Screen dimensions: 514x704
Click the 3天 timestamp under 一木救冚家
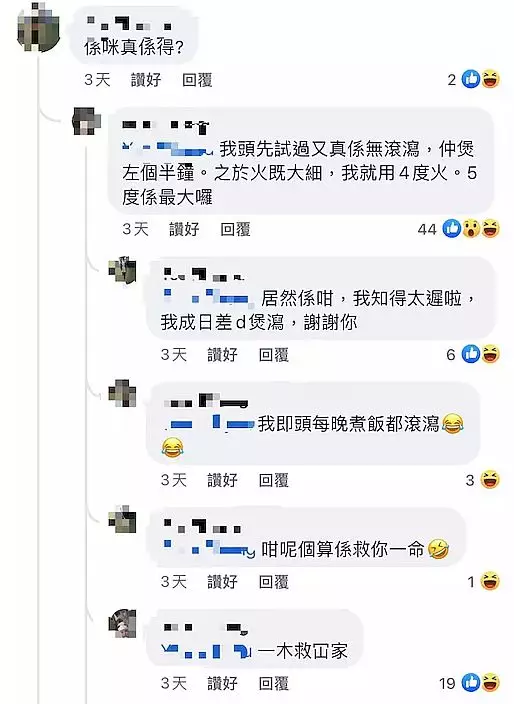174,683
